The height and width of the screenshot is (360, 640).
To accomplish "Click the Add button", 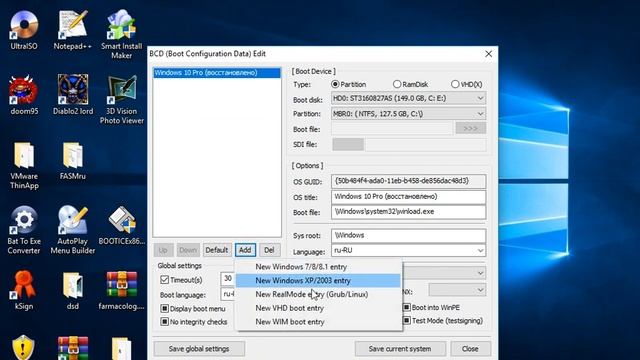I will [x=245, y=250].
